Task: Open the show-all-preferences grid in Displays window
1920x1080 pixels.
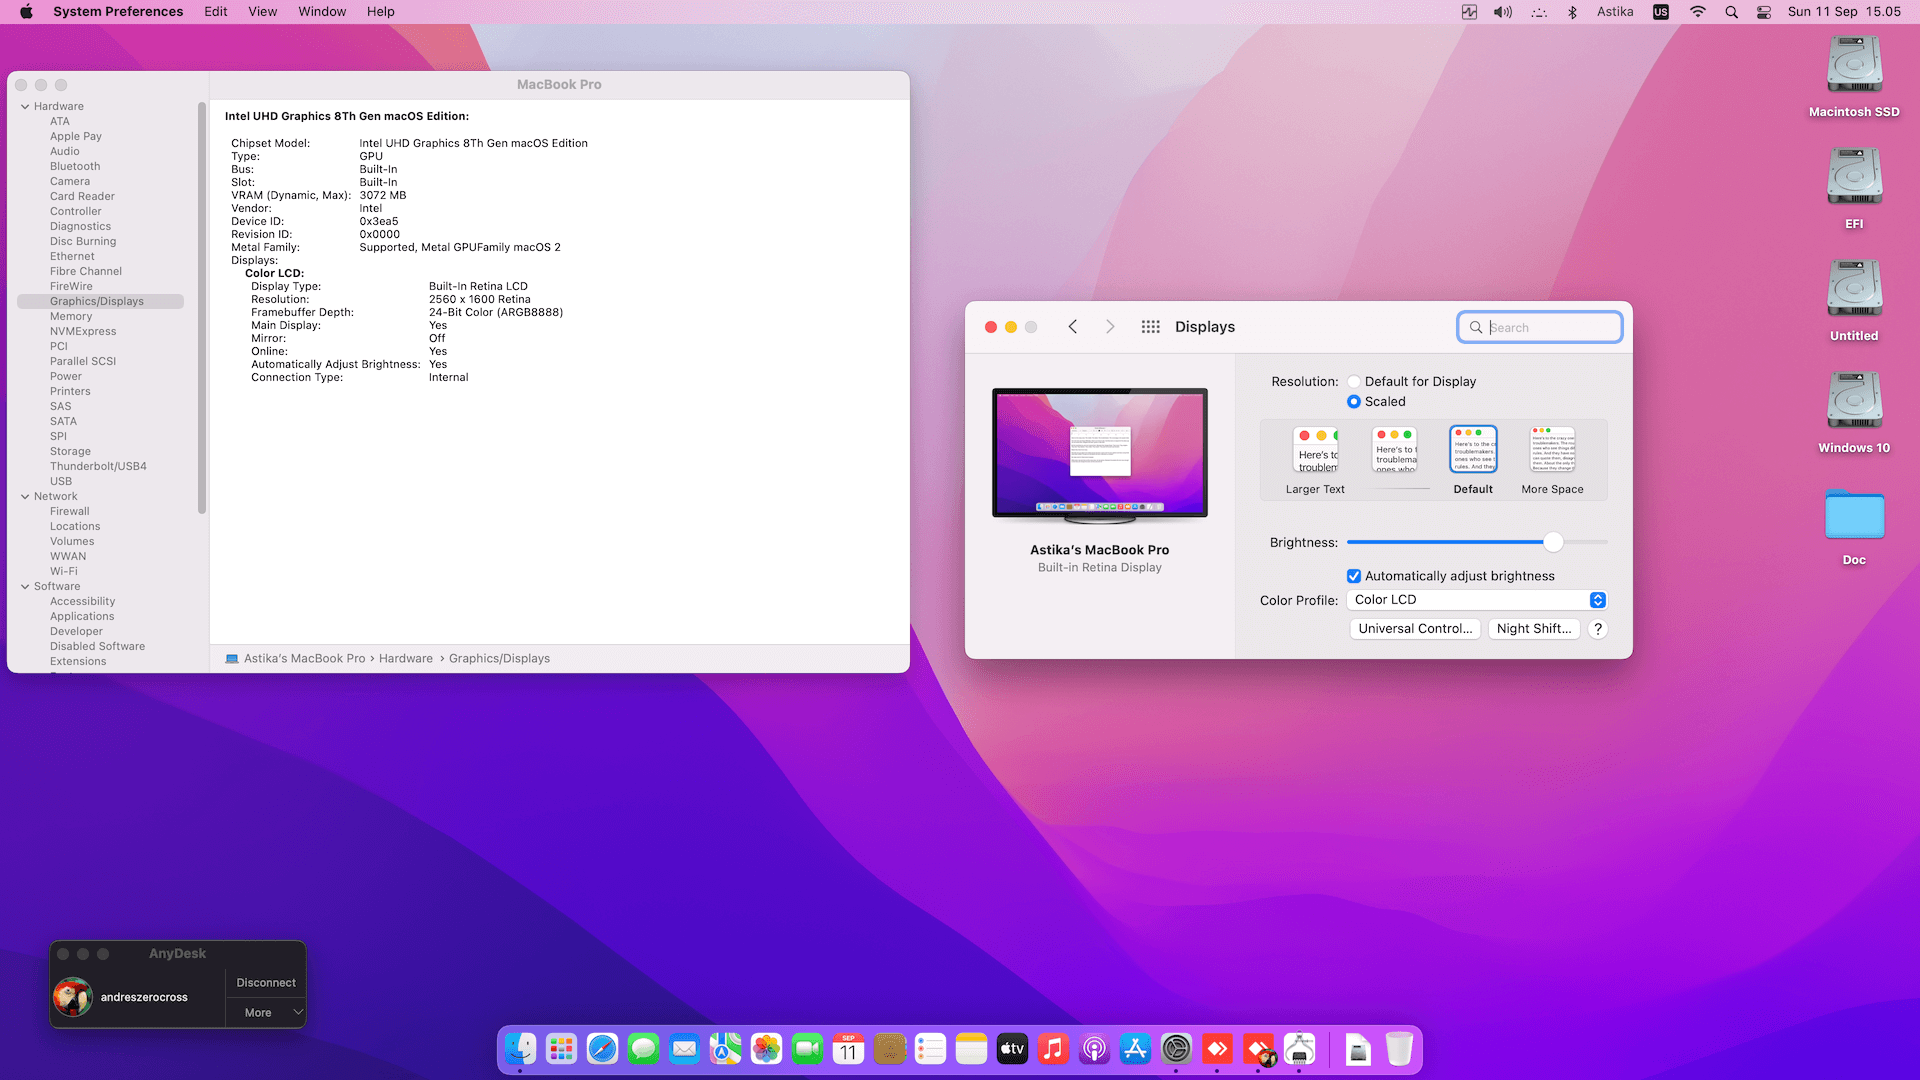Action: (x=1150, y=326)
